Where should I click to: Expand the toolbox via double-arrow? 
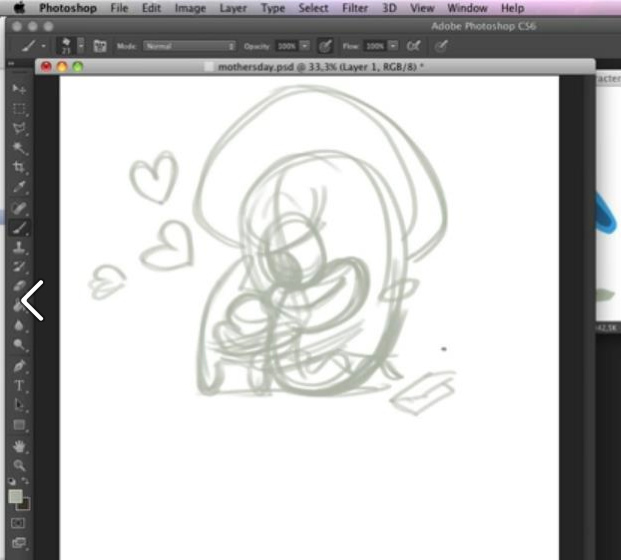click(x=11, y=63)
